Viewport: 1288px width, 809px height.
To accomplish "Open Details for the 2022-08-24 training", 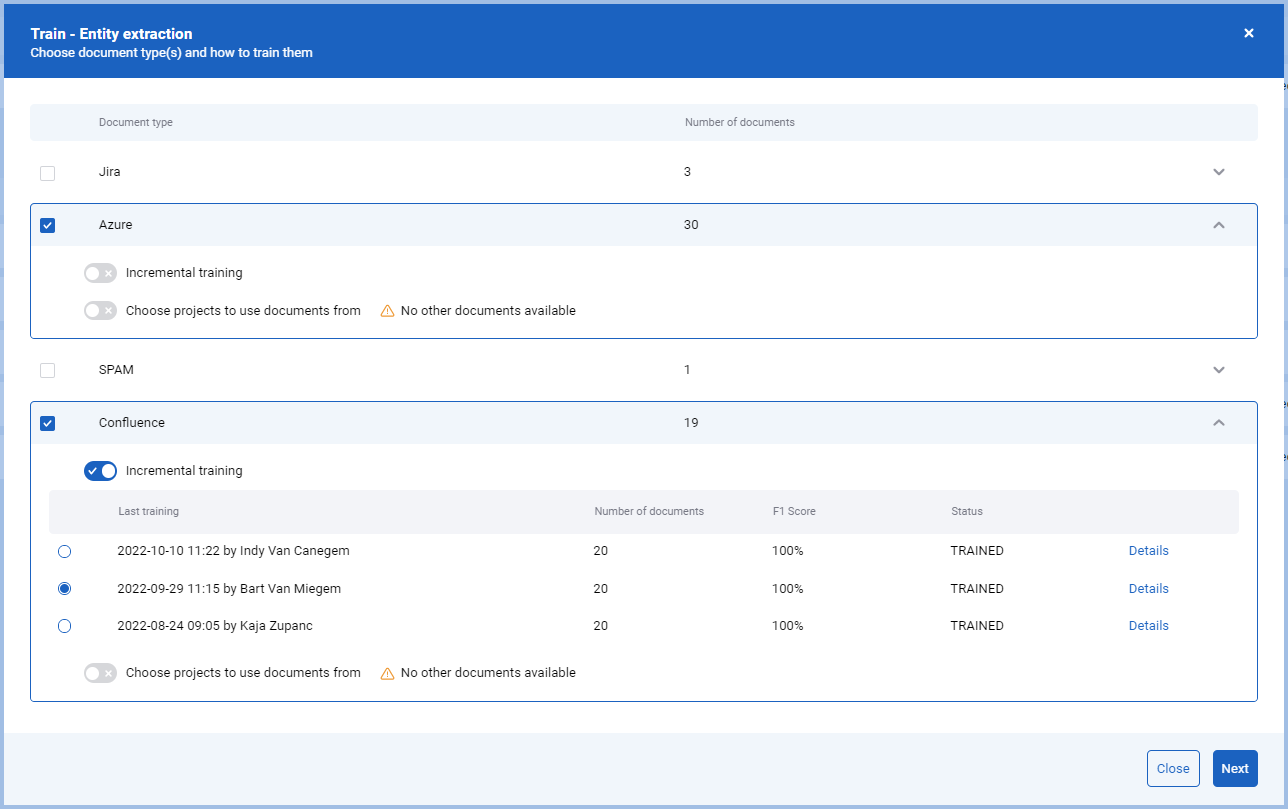I will pyautogui.click(x=1149, y=626).
